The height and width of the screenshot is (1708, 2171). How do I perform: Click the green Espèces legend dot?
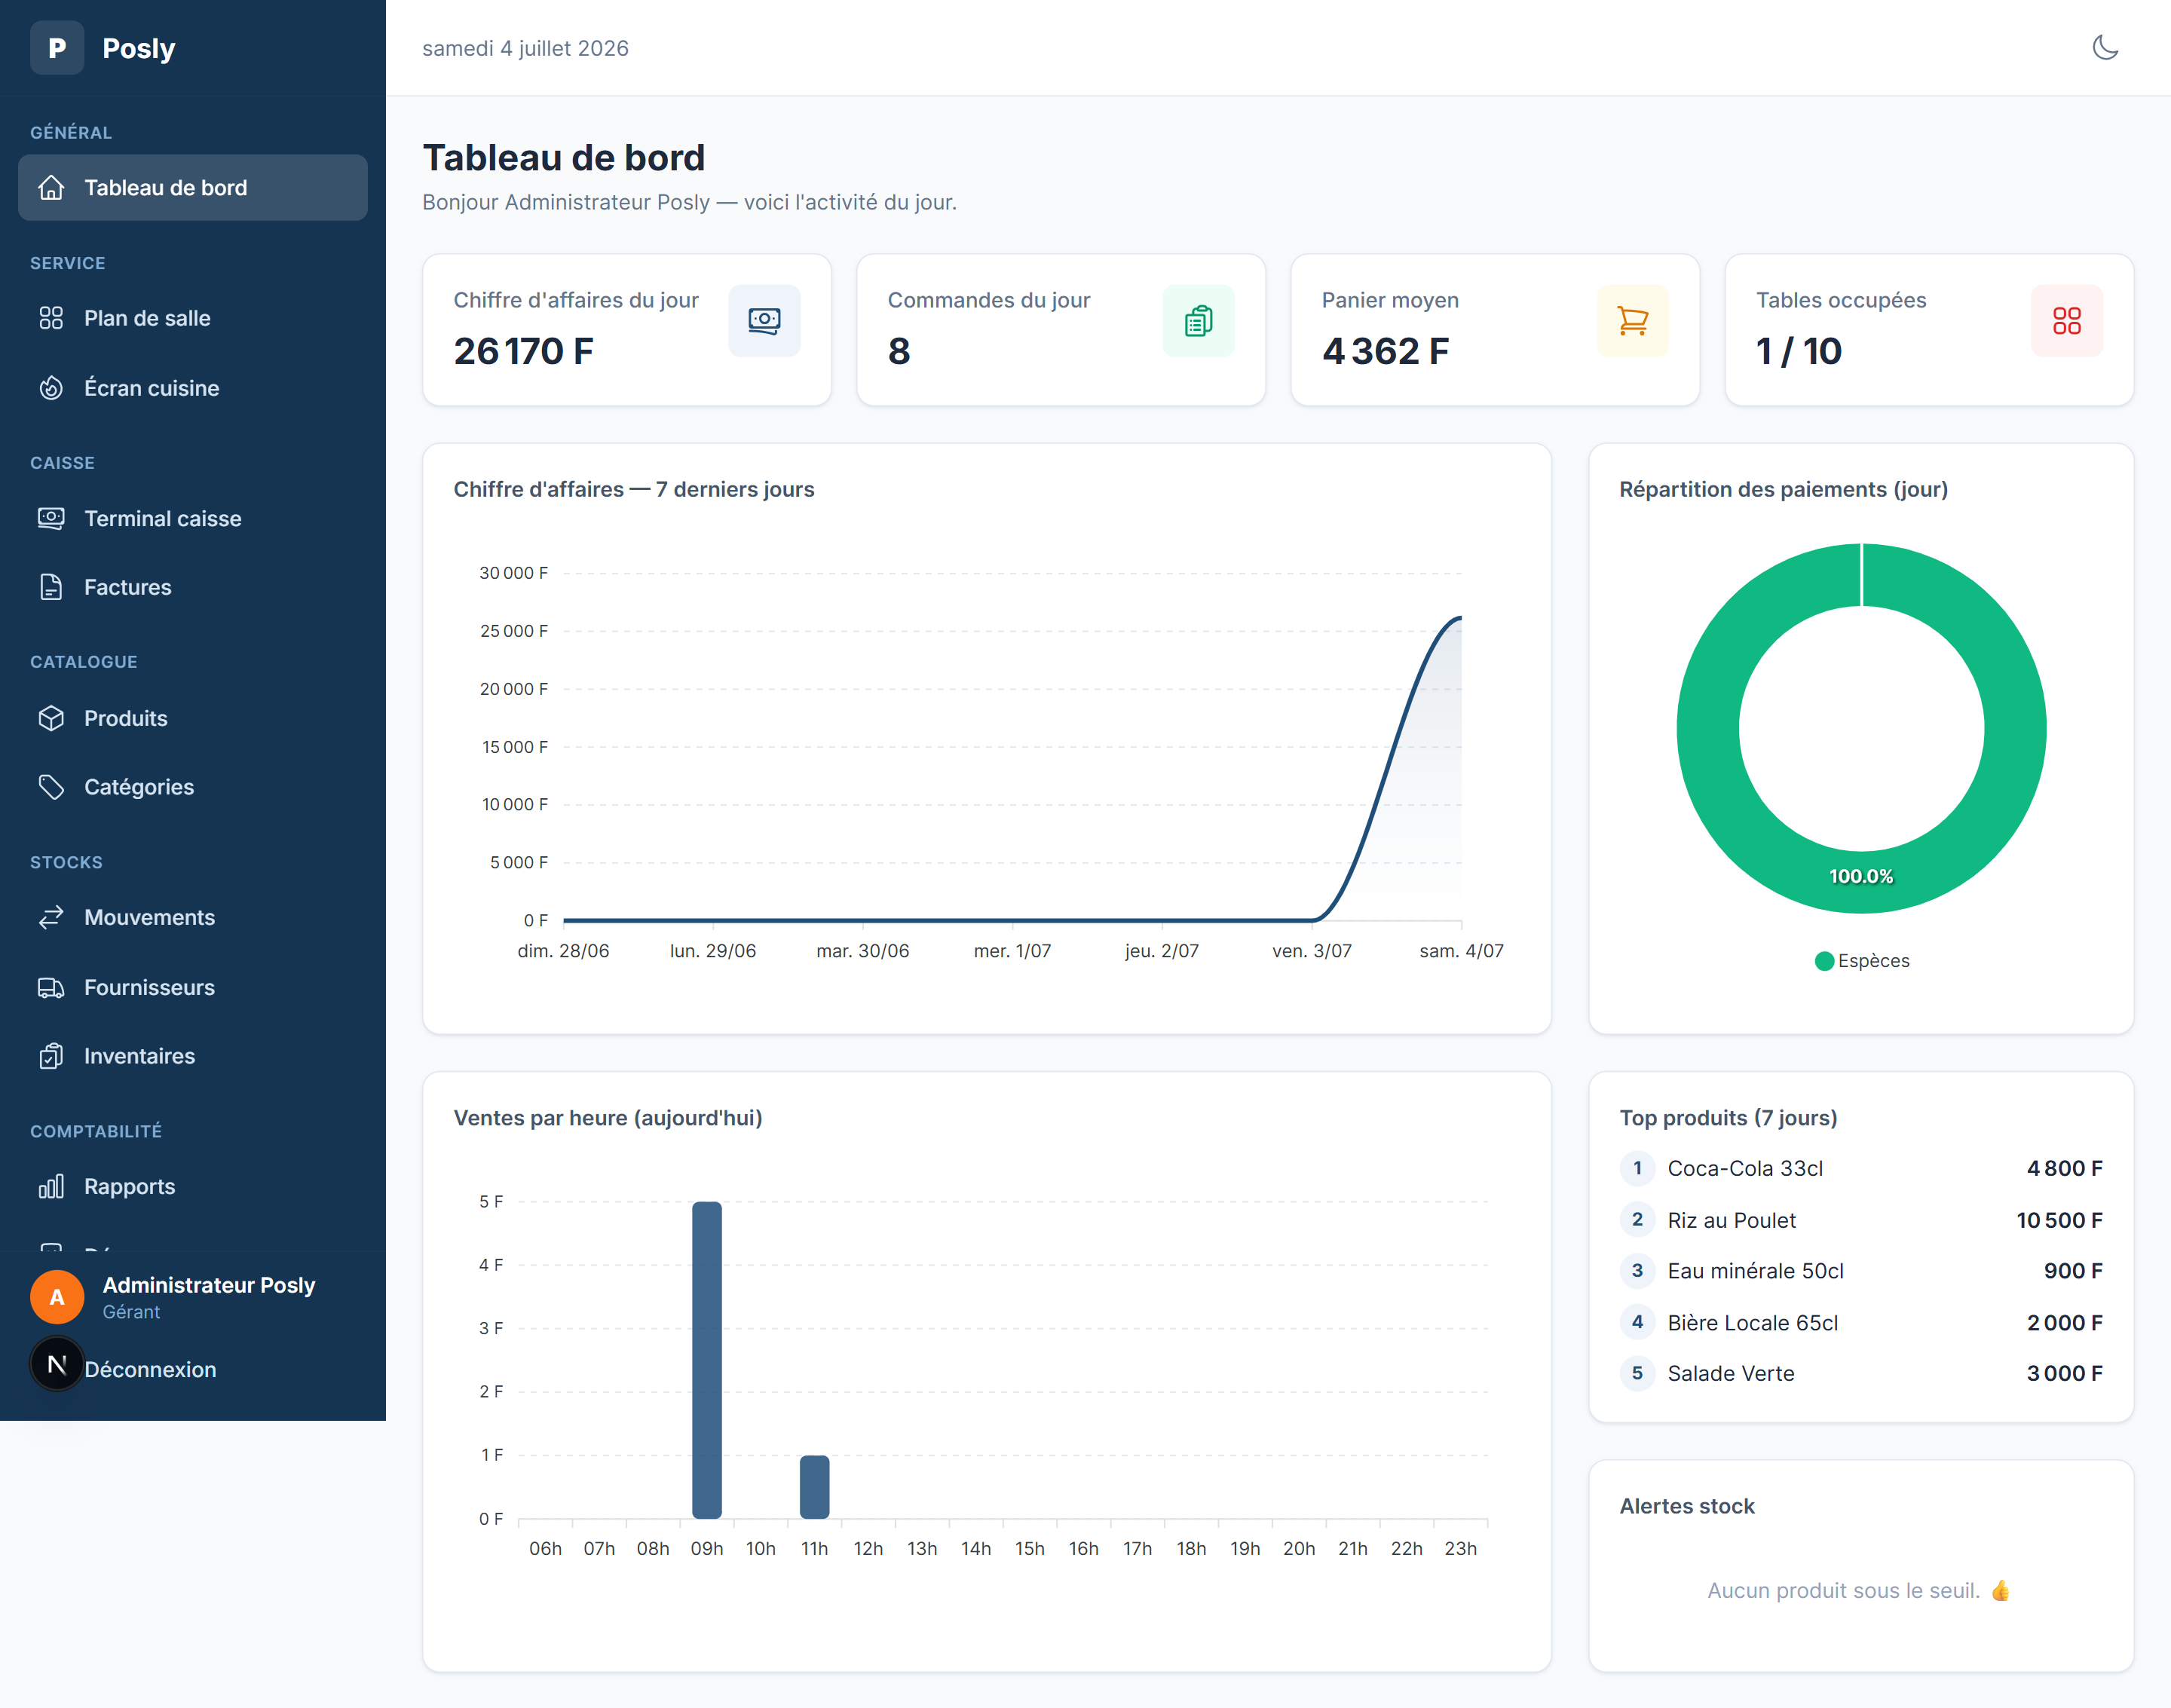click(1824, 961)
